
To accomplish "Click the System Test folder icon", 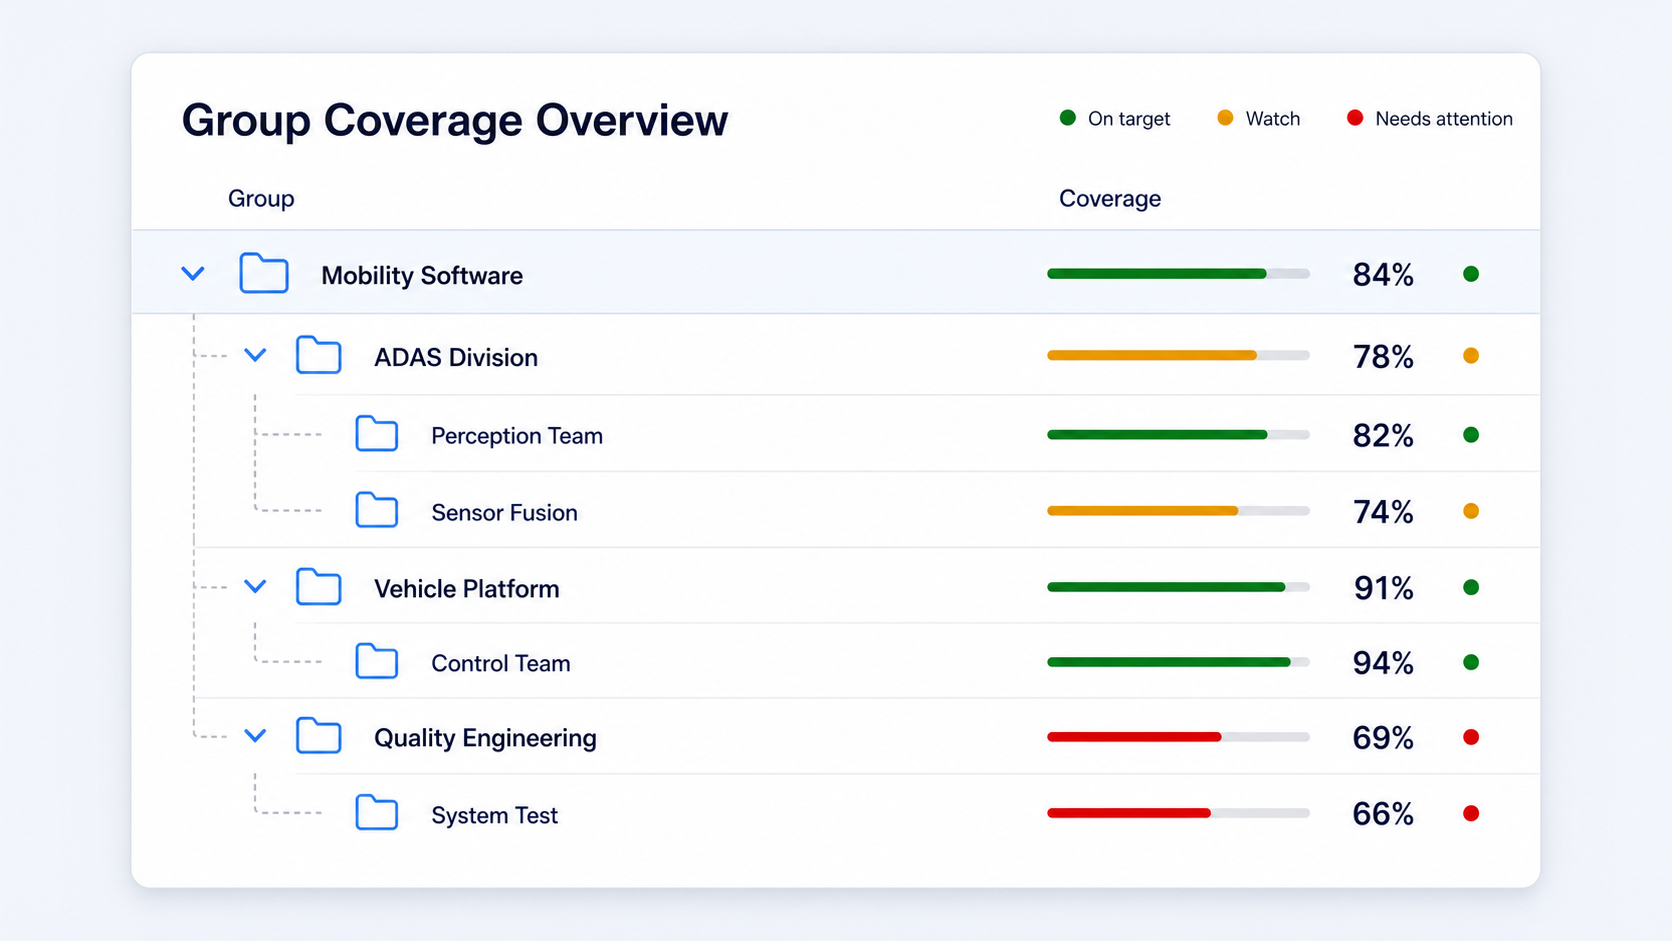I will click(377, 813).
